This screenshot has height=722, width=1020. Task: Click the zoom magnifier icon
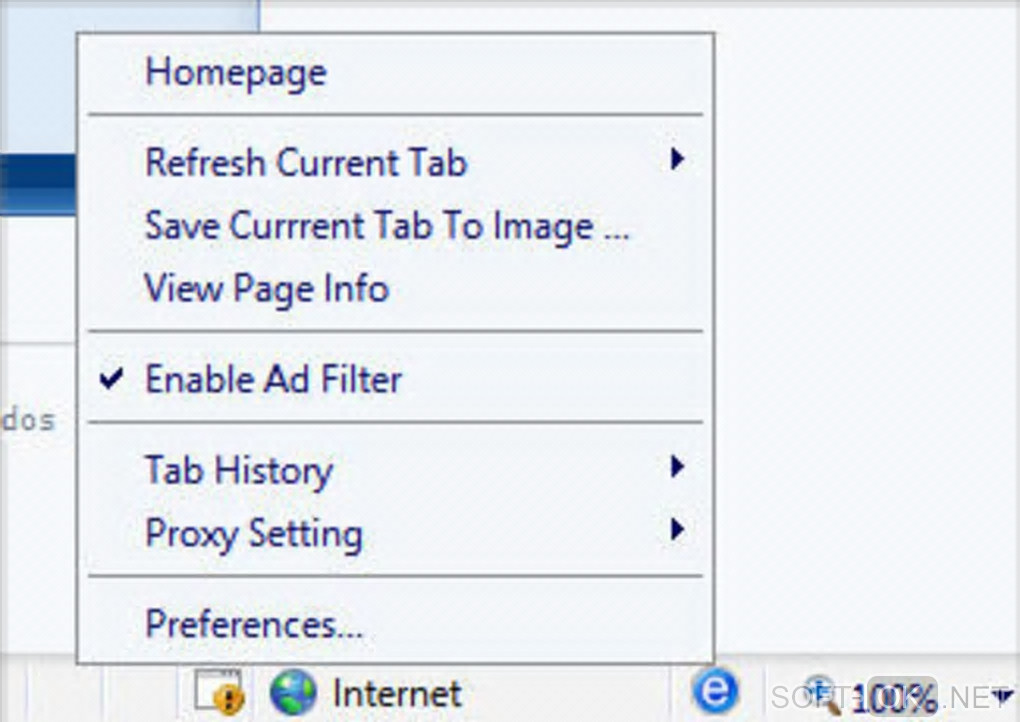coord(822,690)
